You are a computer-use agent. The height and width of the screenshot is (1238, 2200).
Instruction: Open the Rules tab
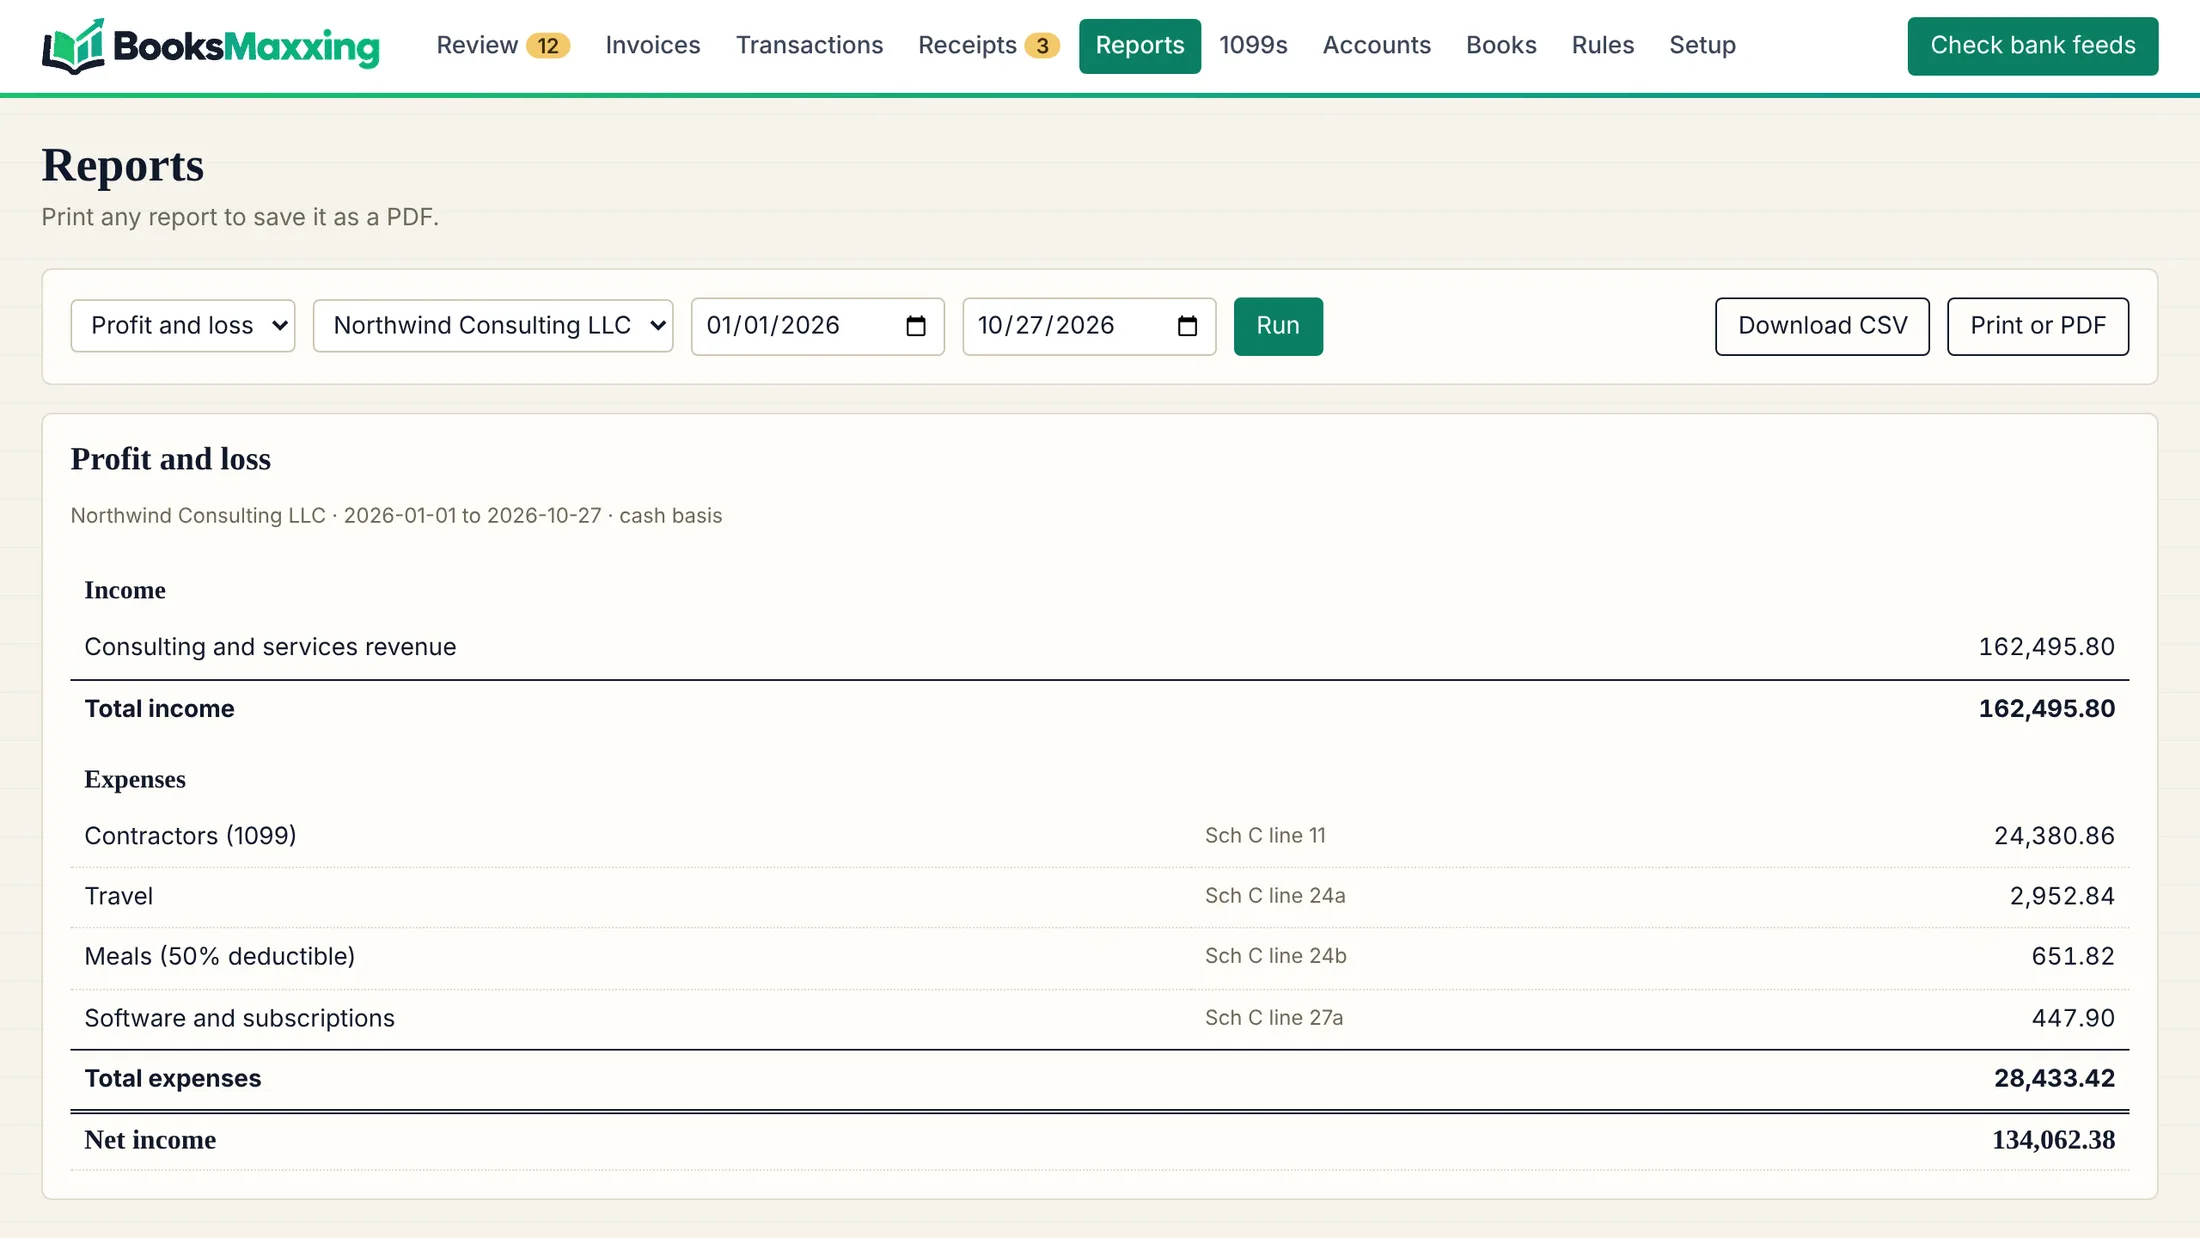click(x=1602, y=46)
